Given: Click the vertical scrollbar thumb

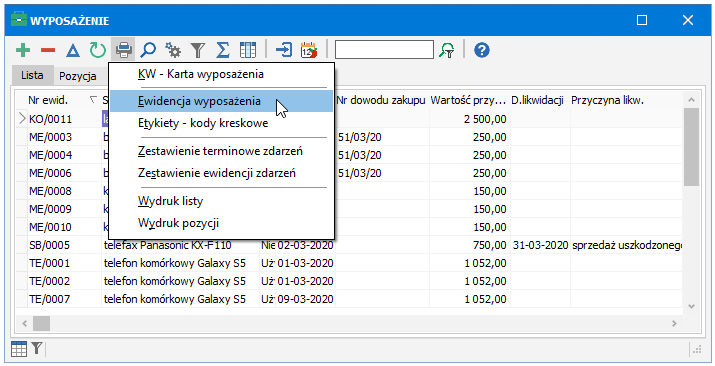Looking at the screenshot, I should (691, 147).
